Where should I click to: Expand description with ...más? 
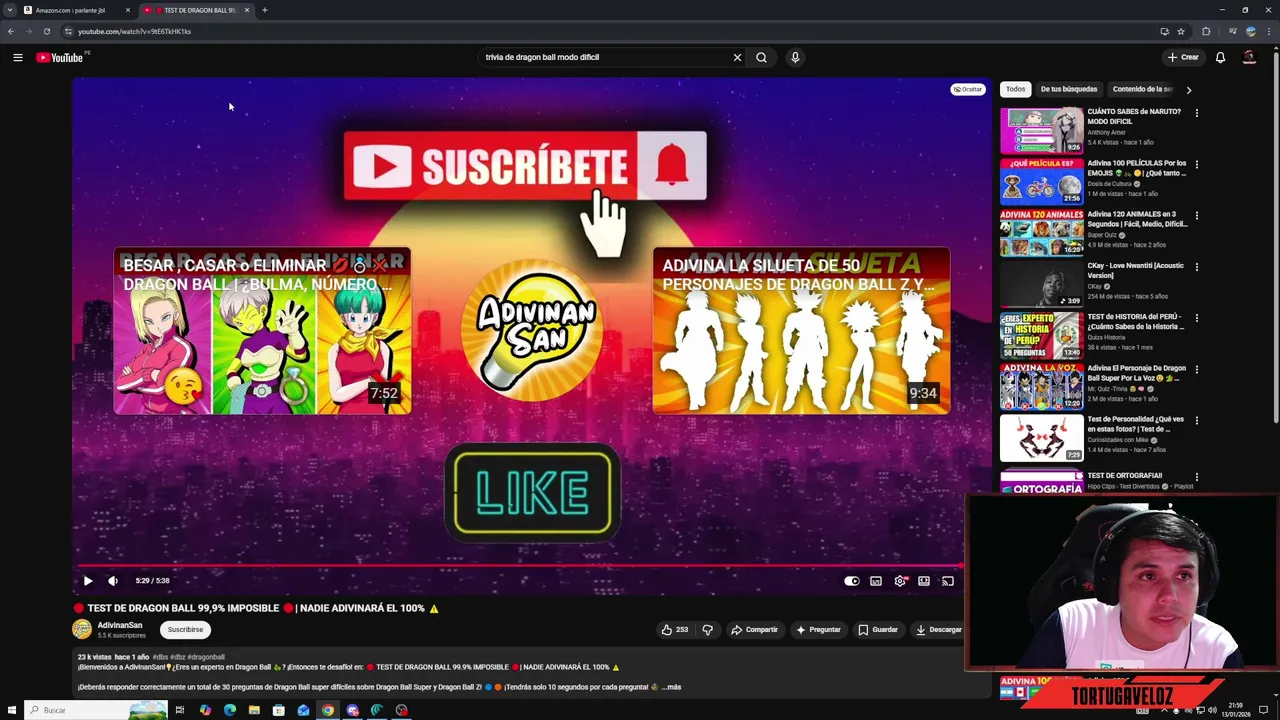[672, 687]
